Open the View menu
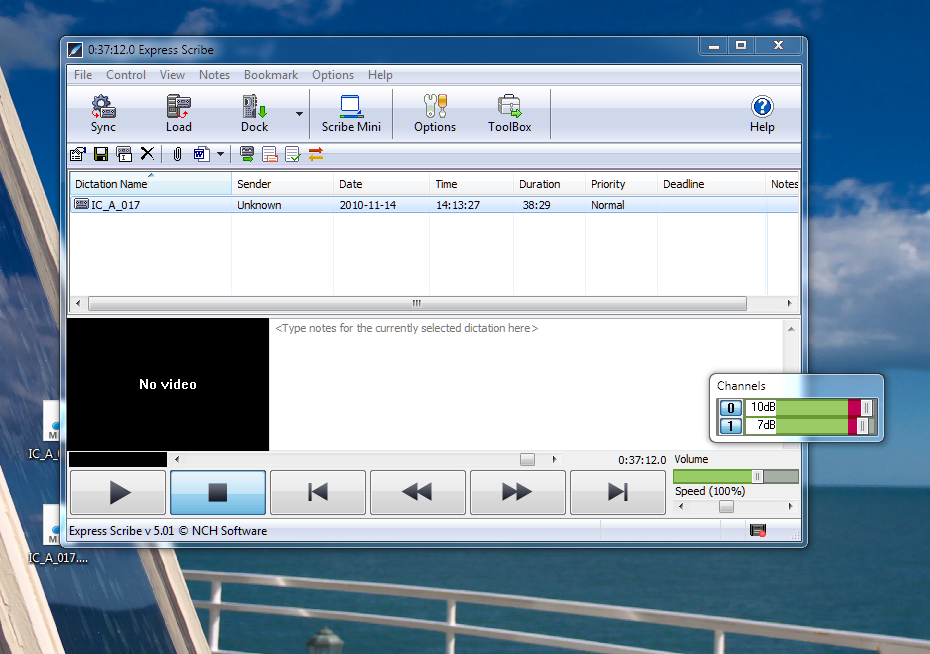930x654 pixels. tap(172, 75)
